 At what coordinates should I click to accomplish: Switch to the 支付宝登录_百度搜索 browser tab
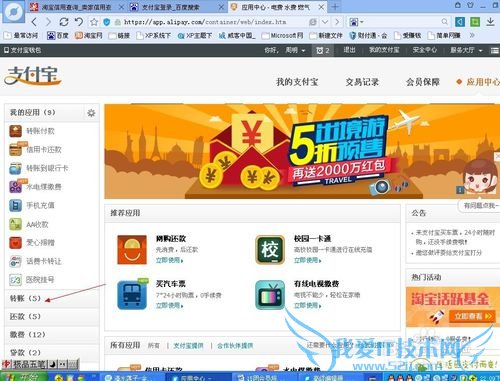[x=176, y=7]
